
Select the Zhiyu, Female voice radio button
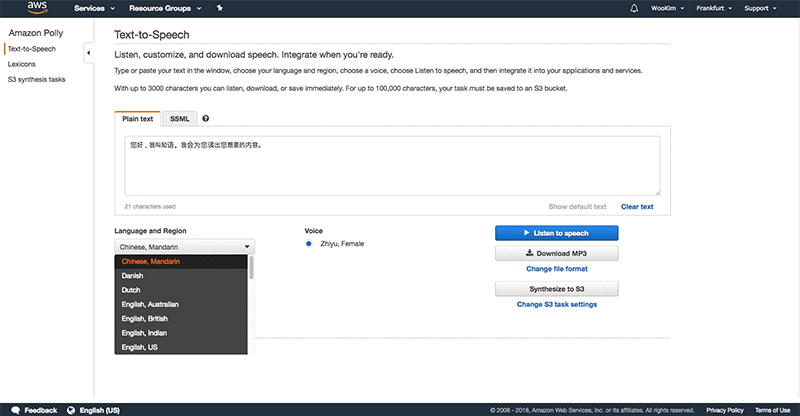coord(310,244)
